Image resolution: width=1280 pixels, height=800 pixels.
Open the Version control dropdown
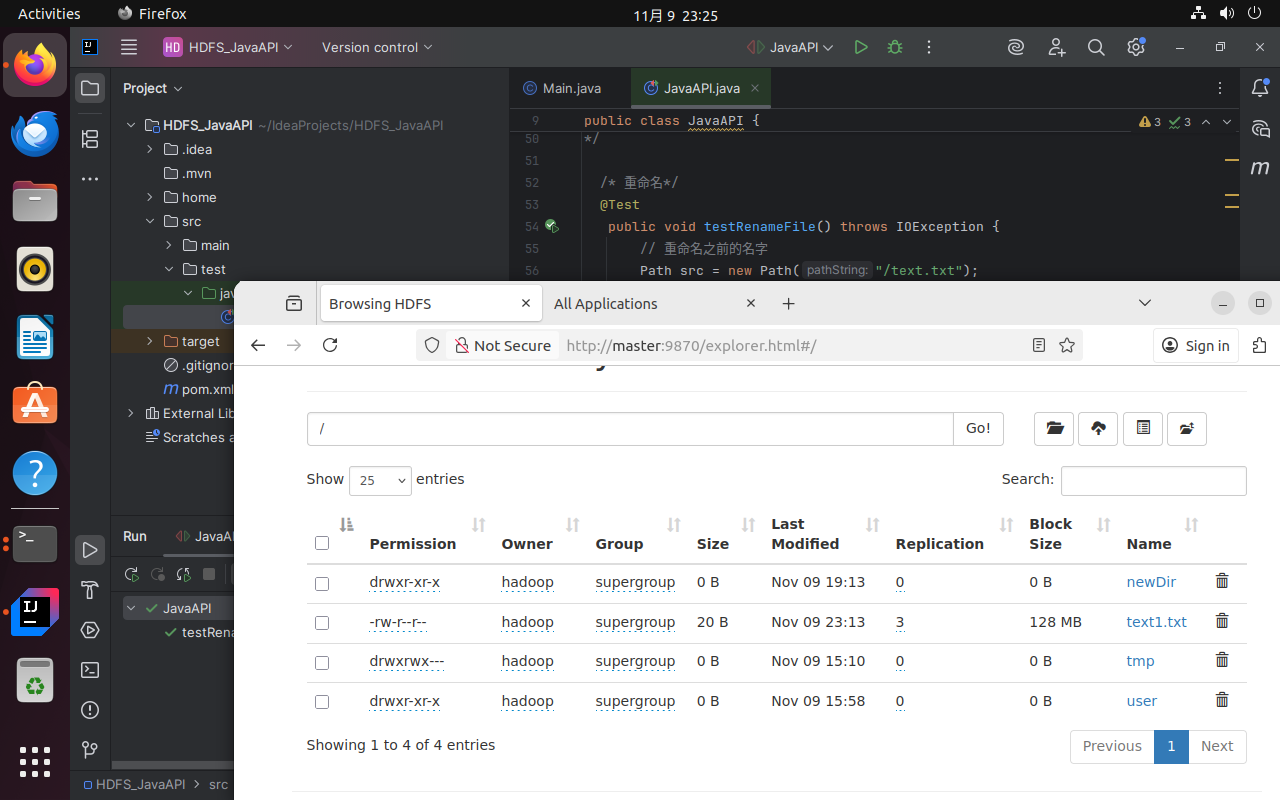pyautogui.click(x=377, y=47)
